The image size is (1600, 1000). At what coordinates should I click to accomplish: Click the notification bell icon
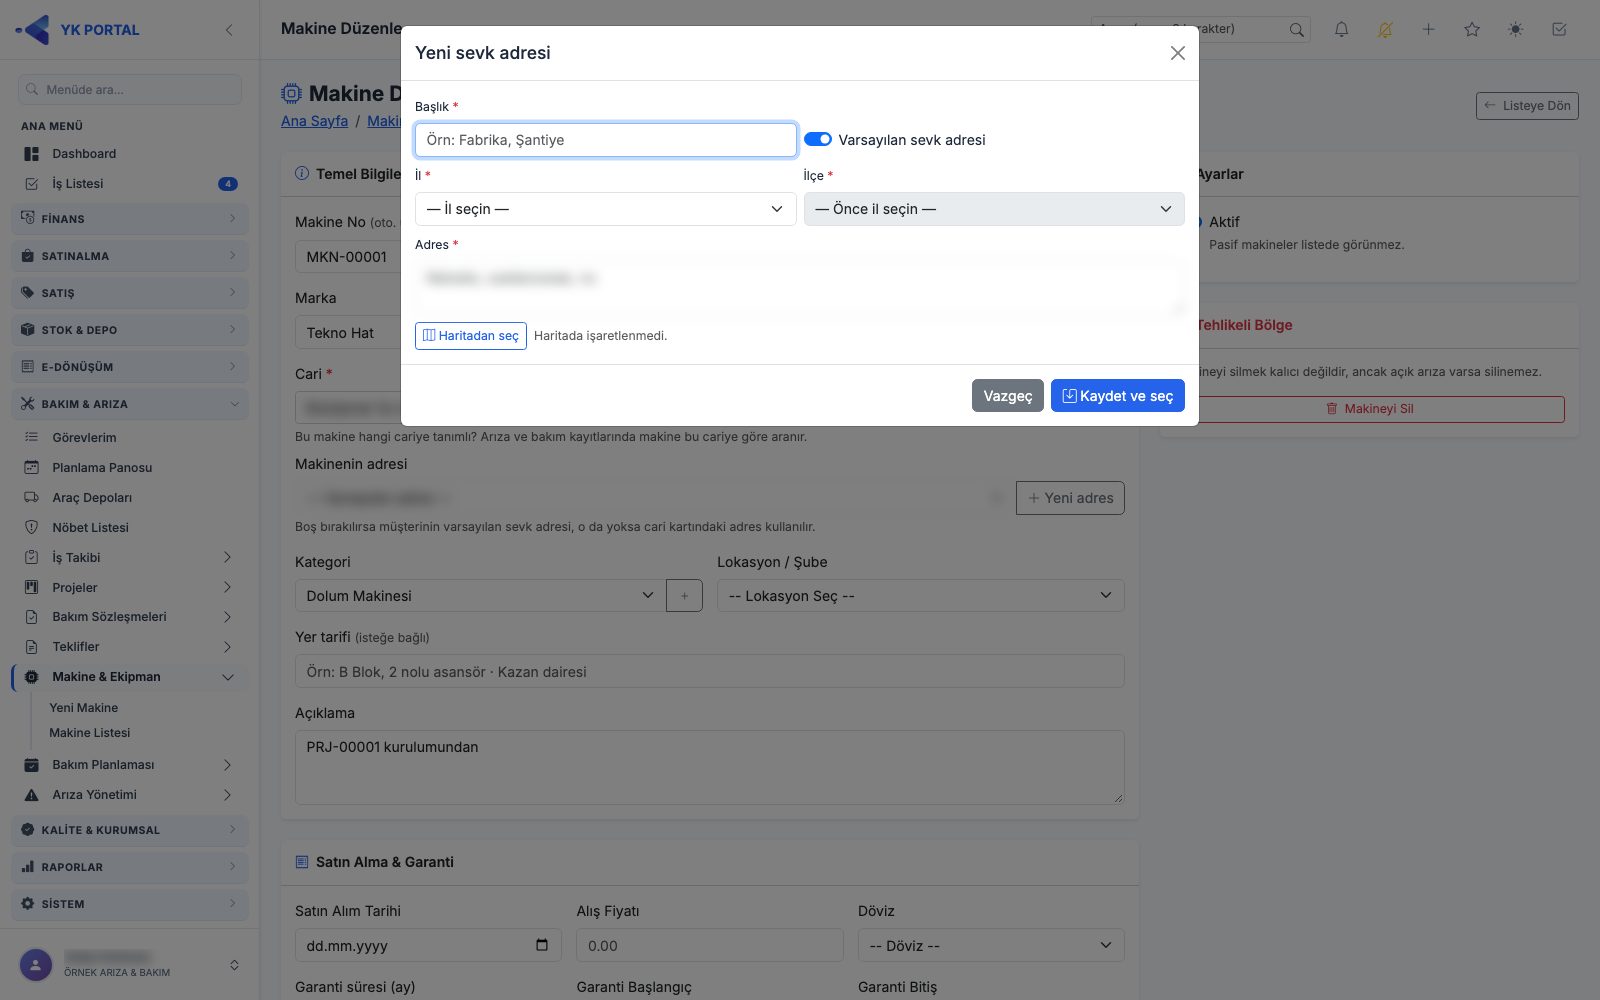(1342, 29)
